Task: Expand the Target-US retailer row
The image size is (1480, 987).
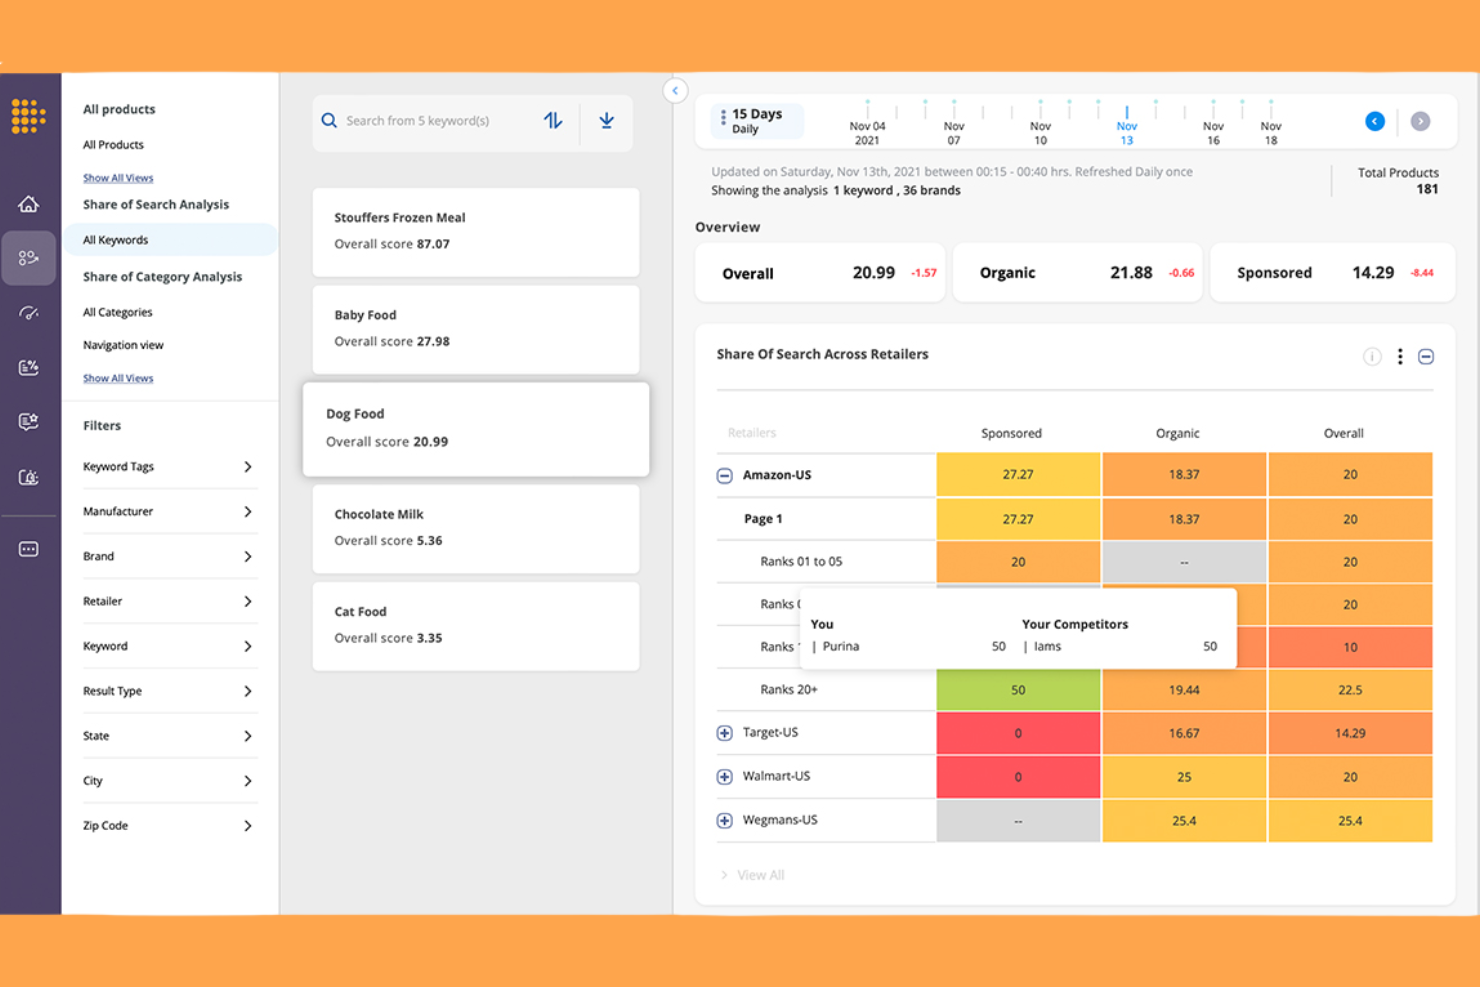Action: pyautogui.click(x=723, y=732)
